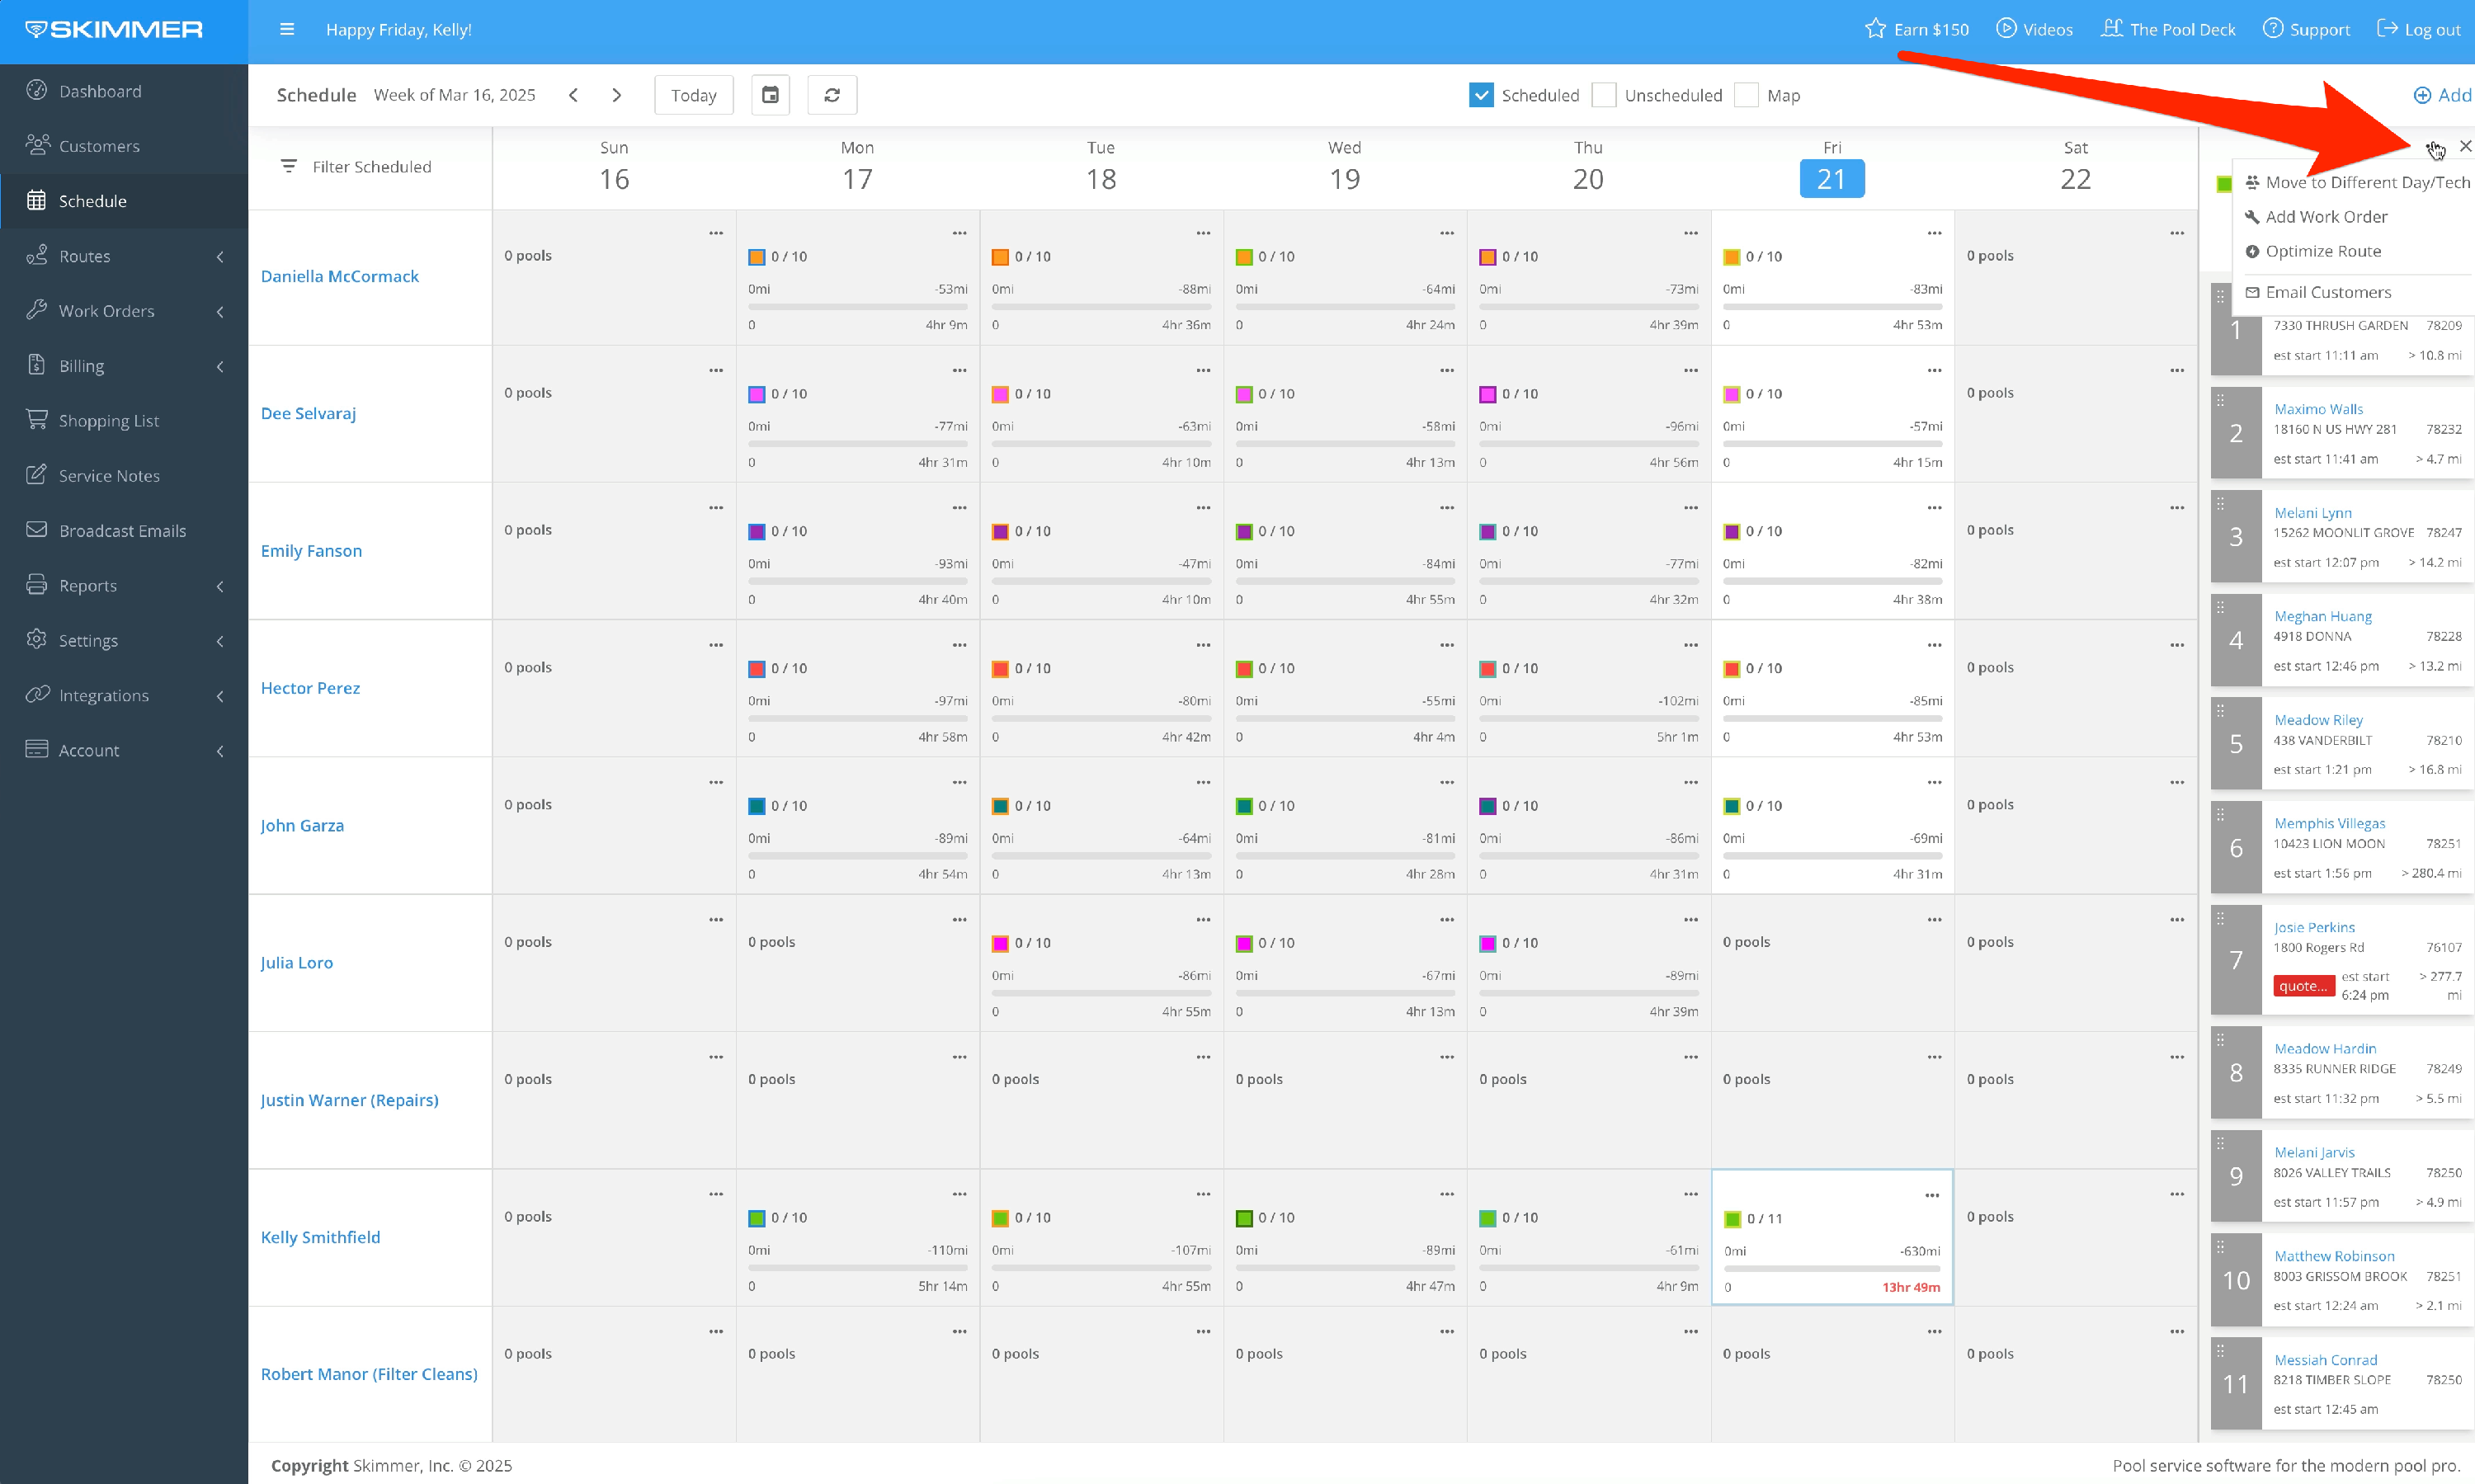
Task: Click the refresh schedule icon
Action: click(832, 95)
